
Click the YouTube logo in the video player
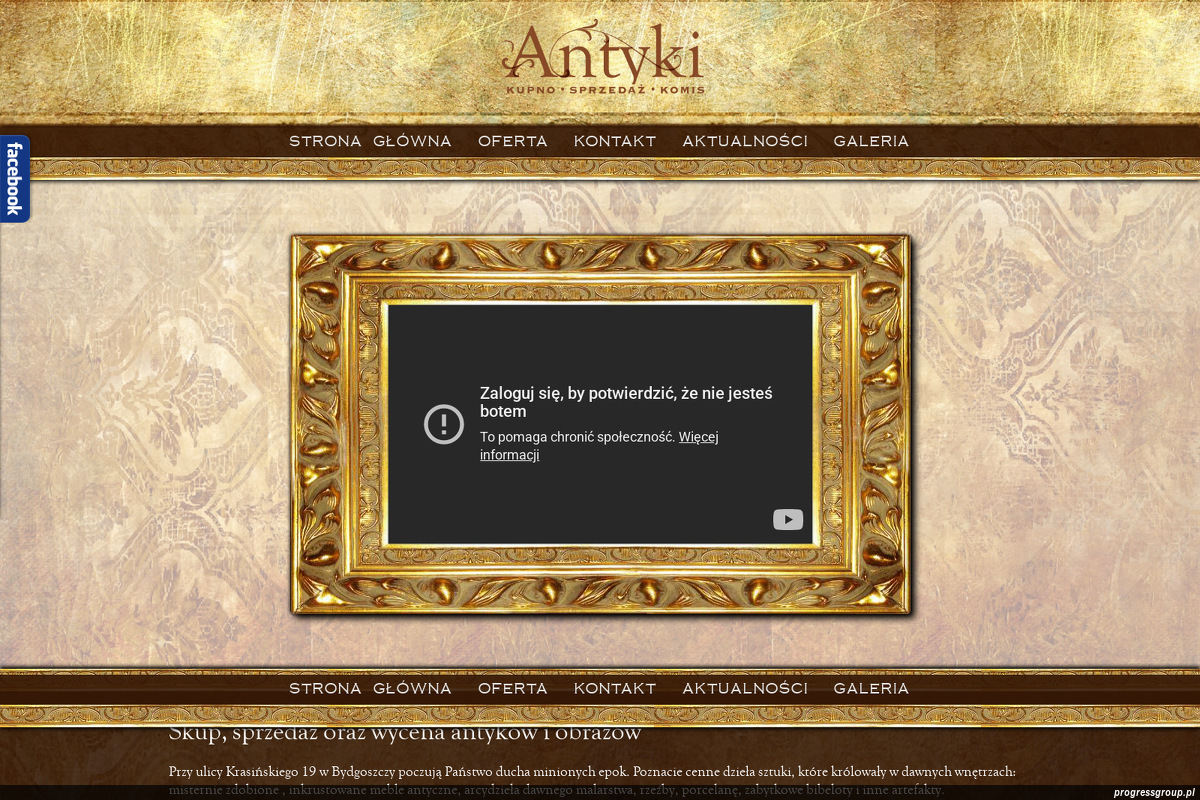pyautogui.click(x=787, y=519)
